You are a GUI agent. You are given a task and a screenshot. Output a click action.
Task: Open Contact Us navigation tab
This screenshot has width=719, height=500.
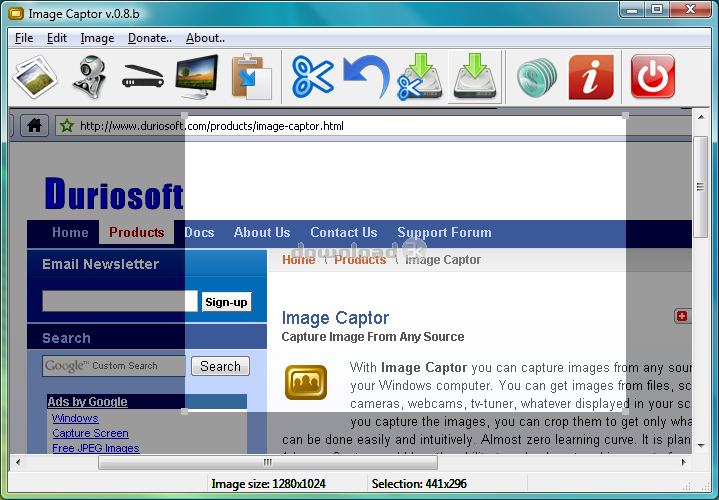coord(344,232)
